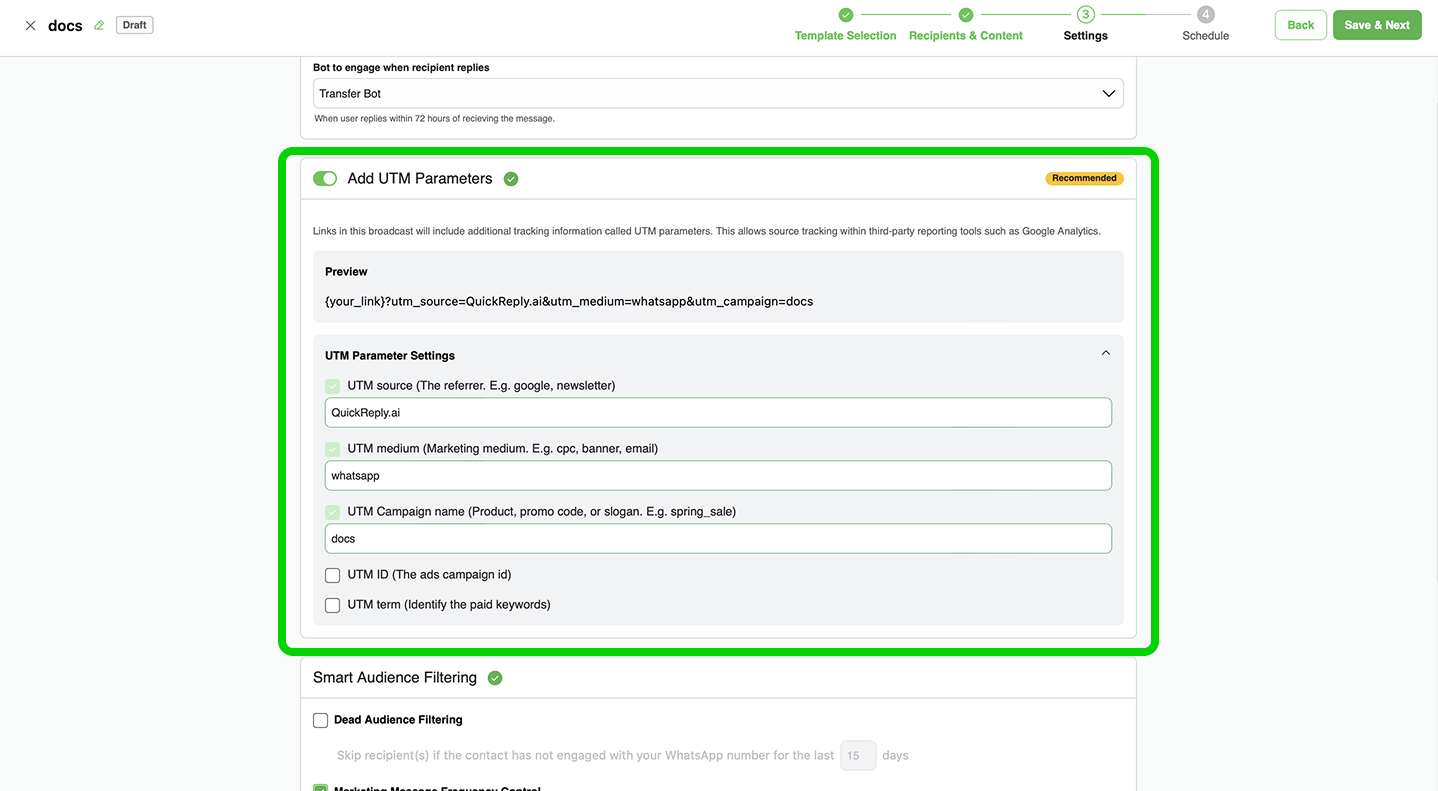Click the Template Selection step checkmark icon

[x=845, y=15]
